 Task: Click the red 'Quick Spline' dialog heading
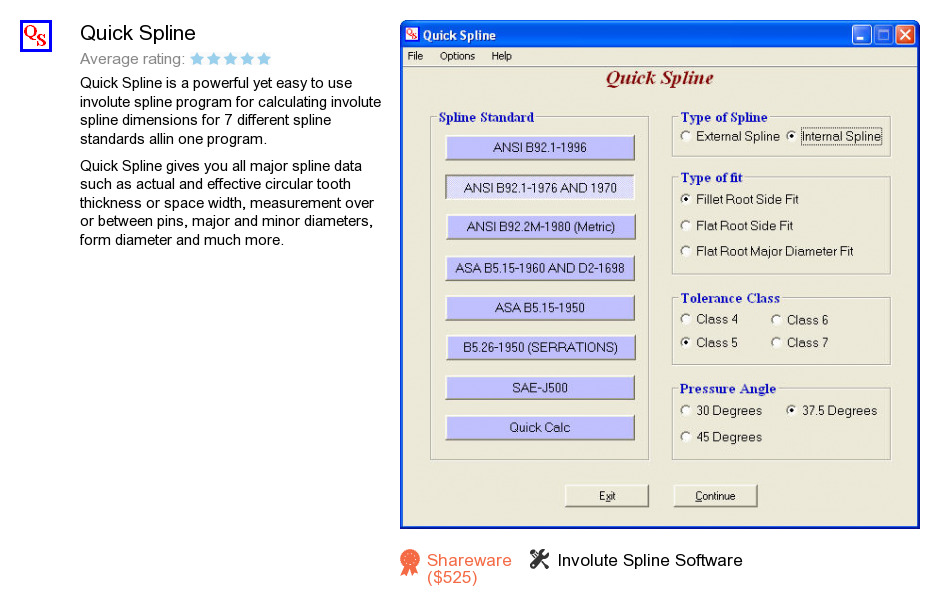coord(659,78)
